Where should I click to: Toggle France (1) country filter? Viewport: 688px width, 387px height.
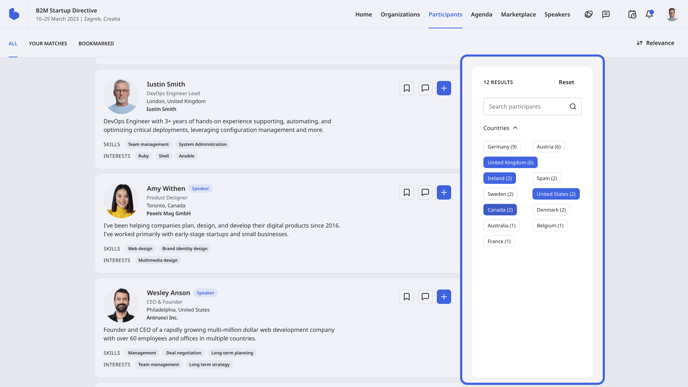pyautogui.click(x=499, y=241)
